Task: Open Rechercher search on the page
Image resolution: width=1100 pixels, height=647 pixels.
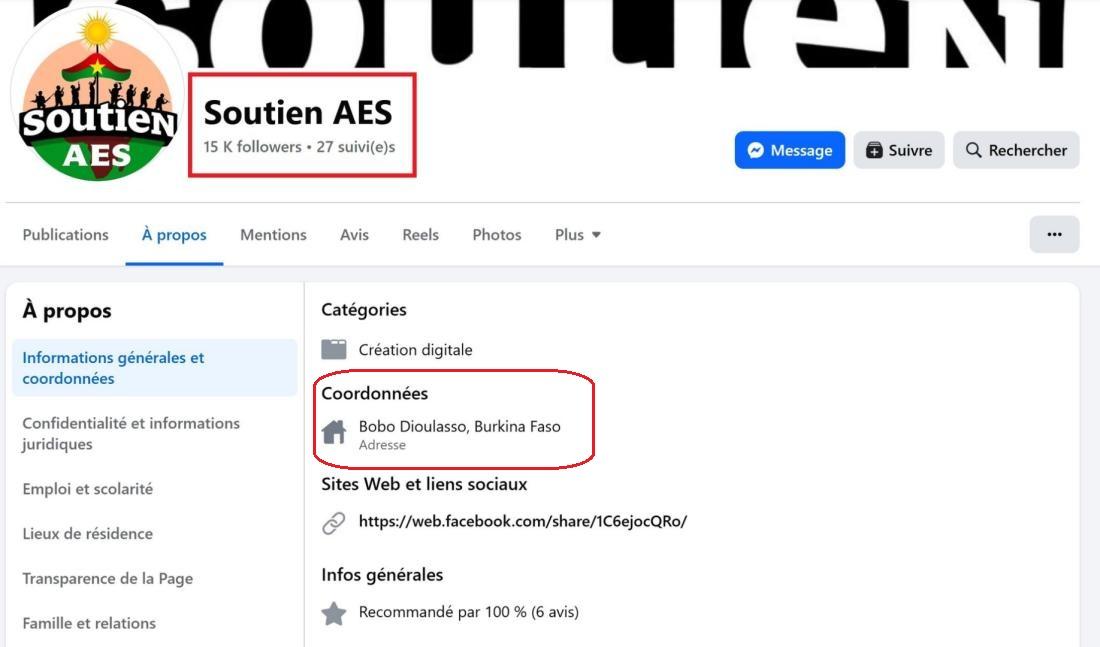Action: tap(1015, 150)
